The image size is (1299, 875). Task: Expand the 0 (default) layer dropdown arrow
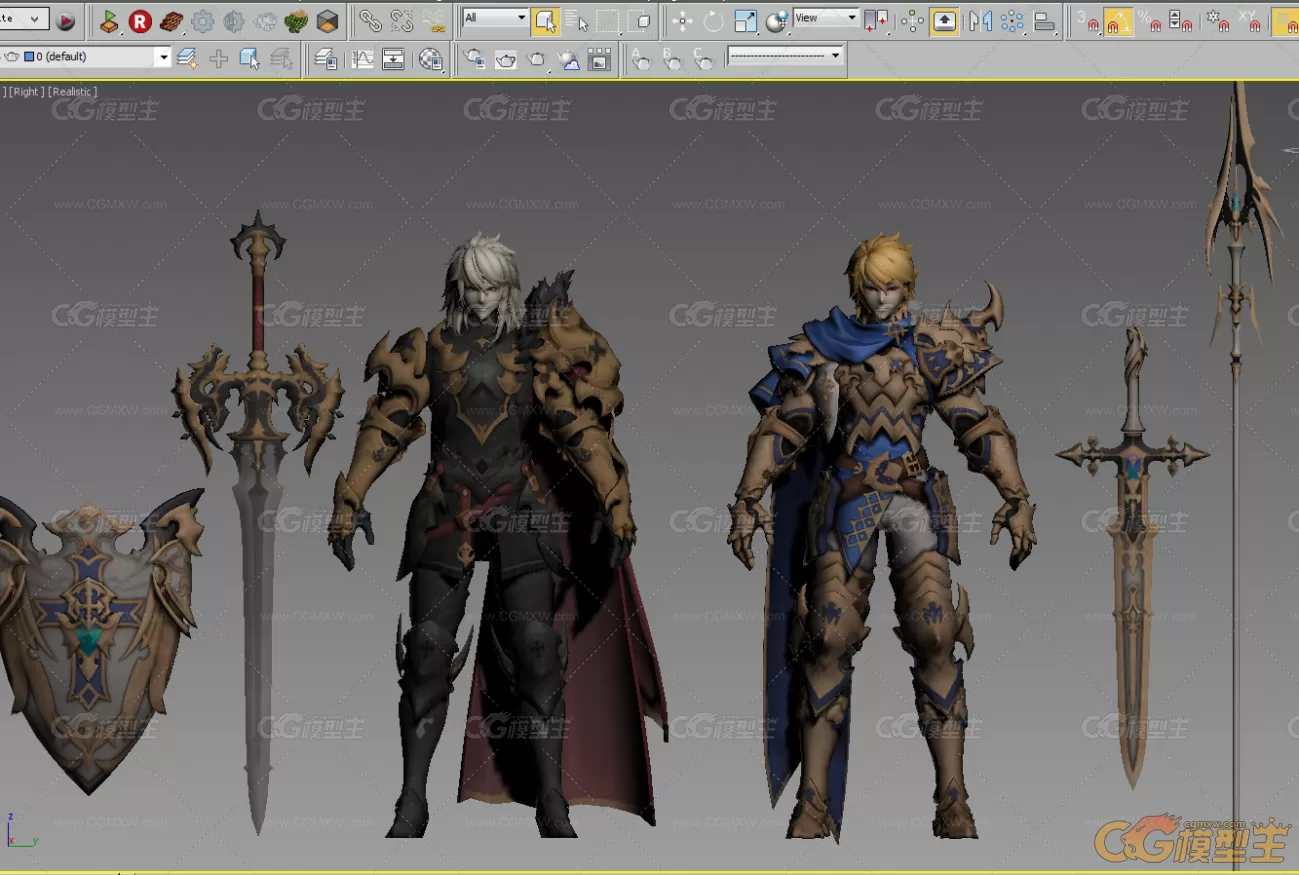coord(163,58)
